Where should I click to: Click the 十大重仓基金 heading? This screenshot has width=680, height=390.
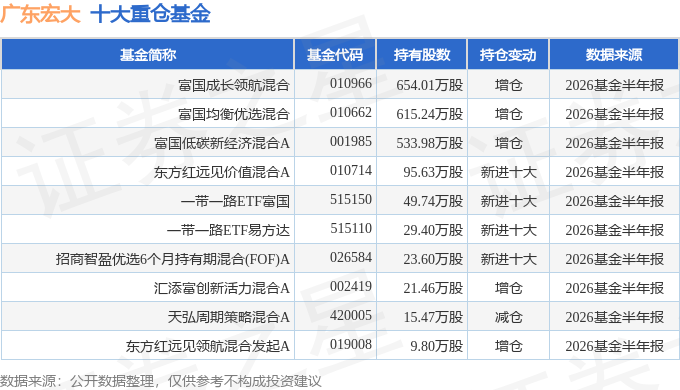[x=150, y=13]
